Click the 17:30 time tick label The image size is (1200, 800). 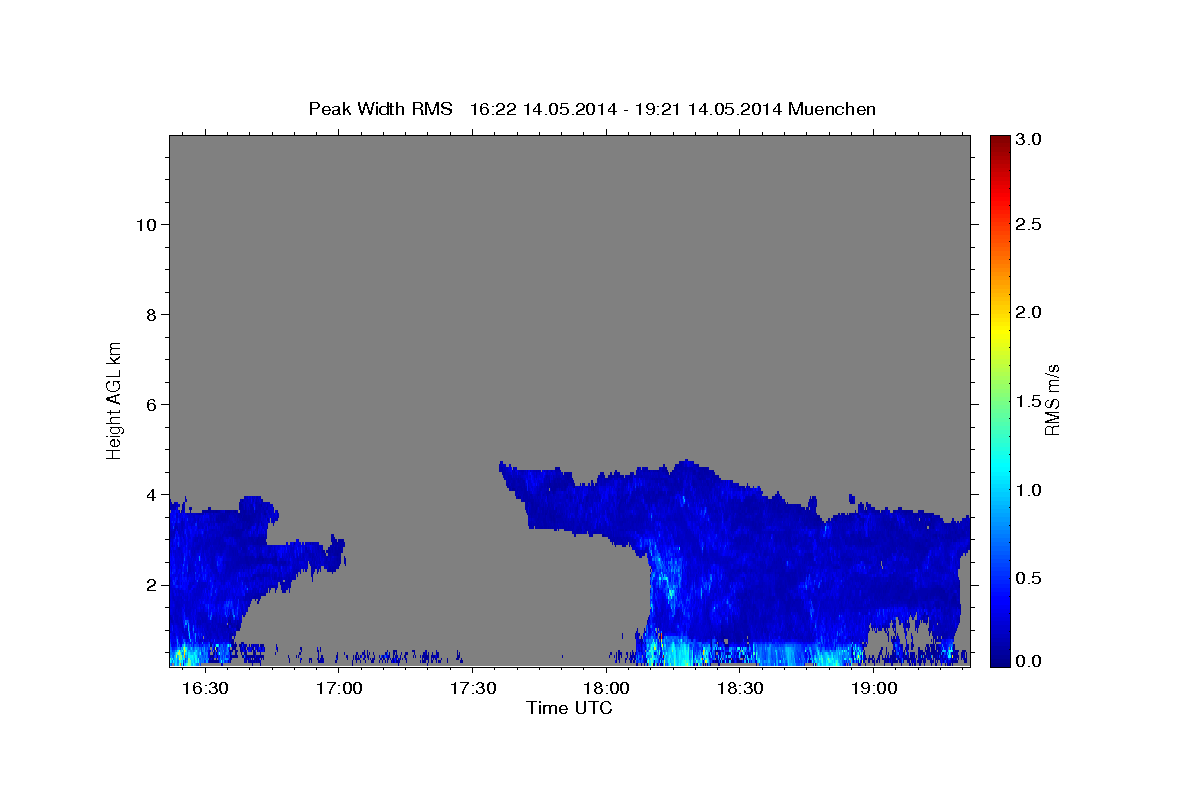coord(472,688)
